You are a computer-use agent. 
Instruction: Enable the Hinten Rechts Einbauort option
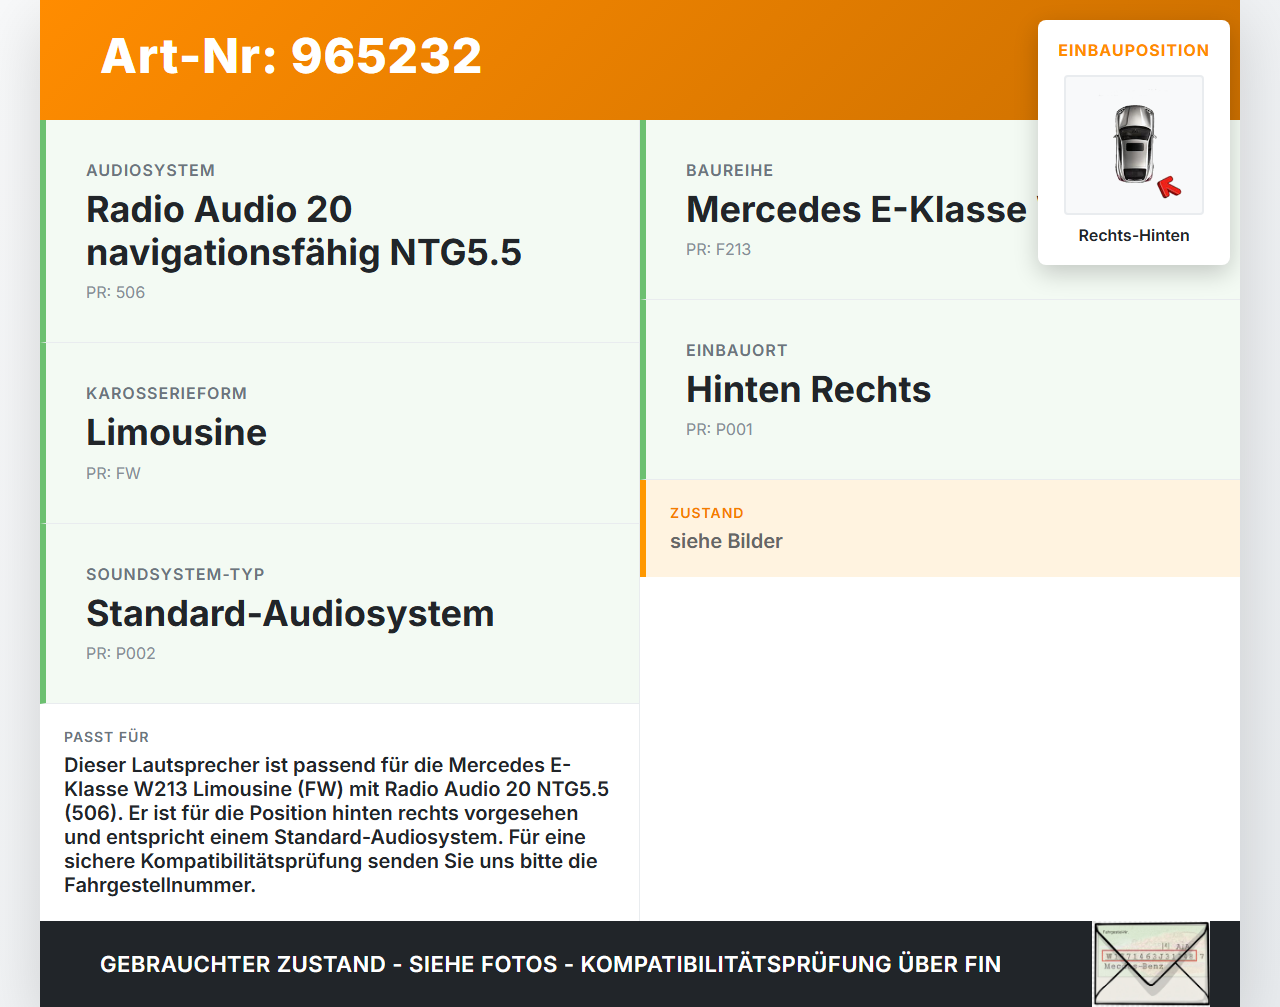(808, 389)
